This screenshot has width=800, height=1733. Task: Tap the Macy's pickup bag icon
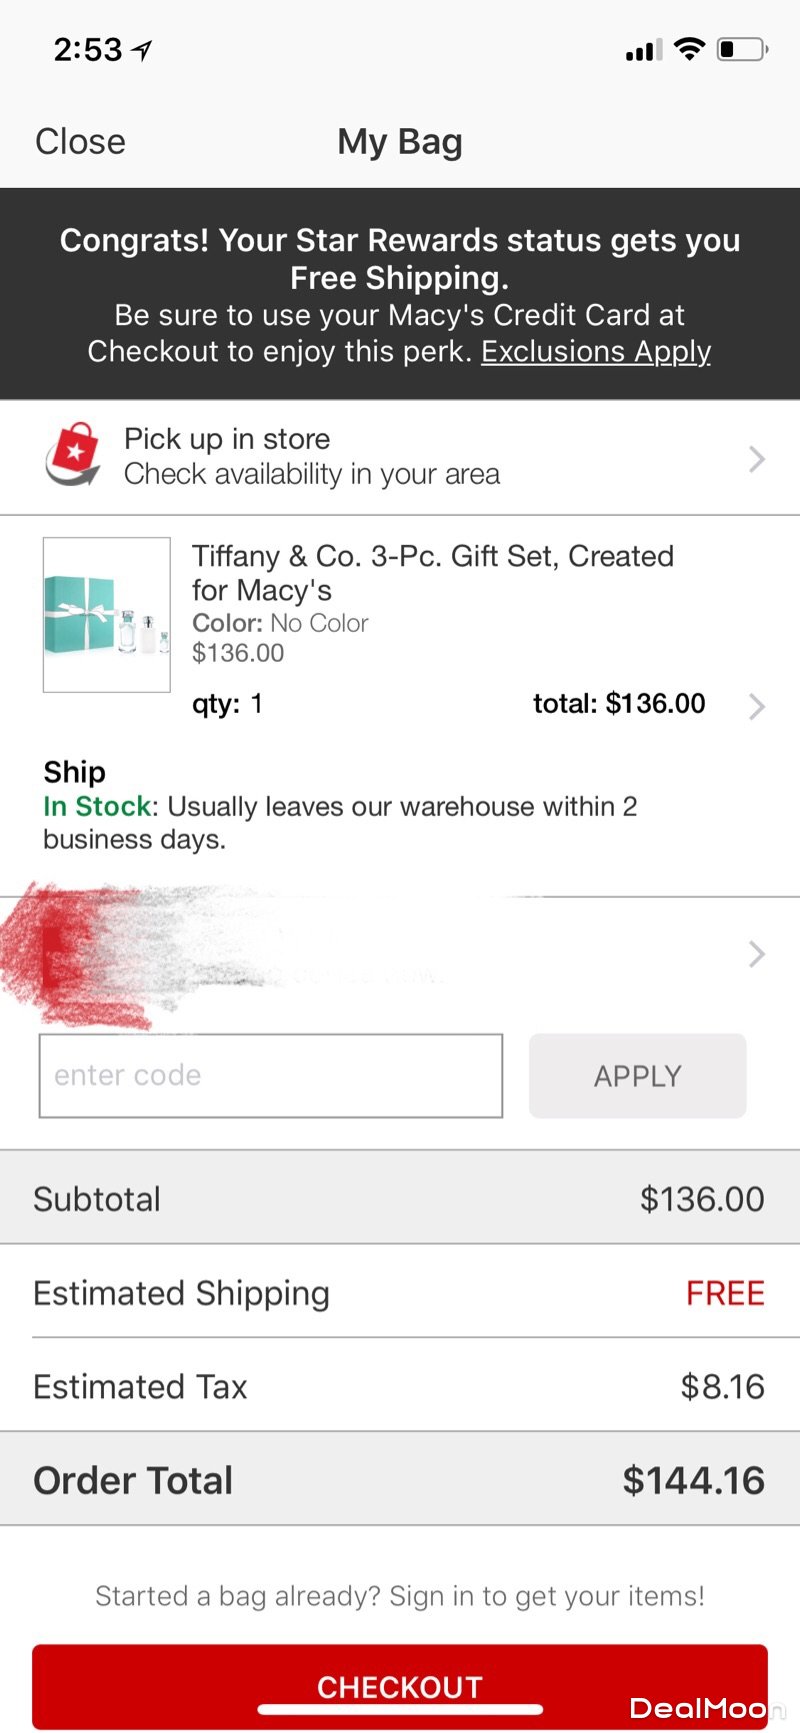click(73, 455)
